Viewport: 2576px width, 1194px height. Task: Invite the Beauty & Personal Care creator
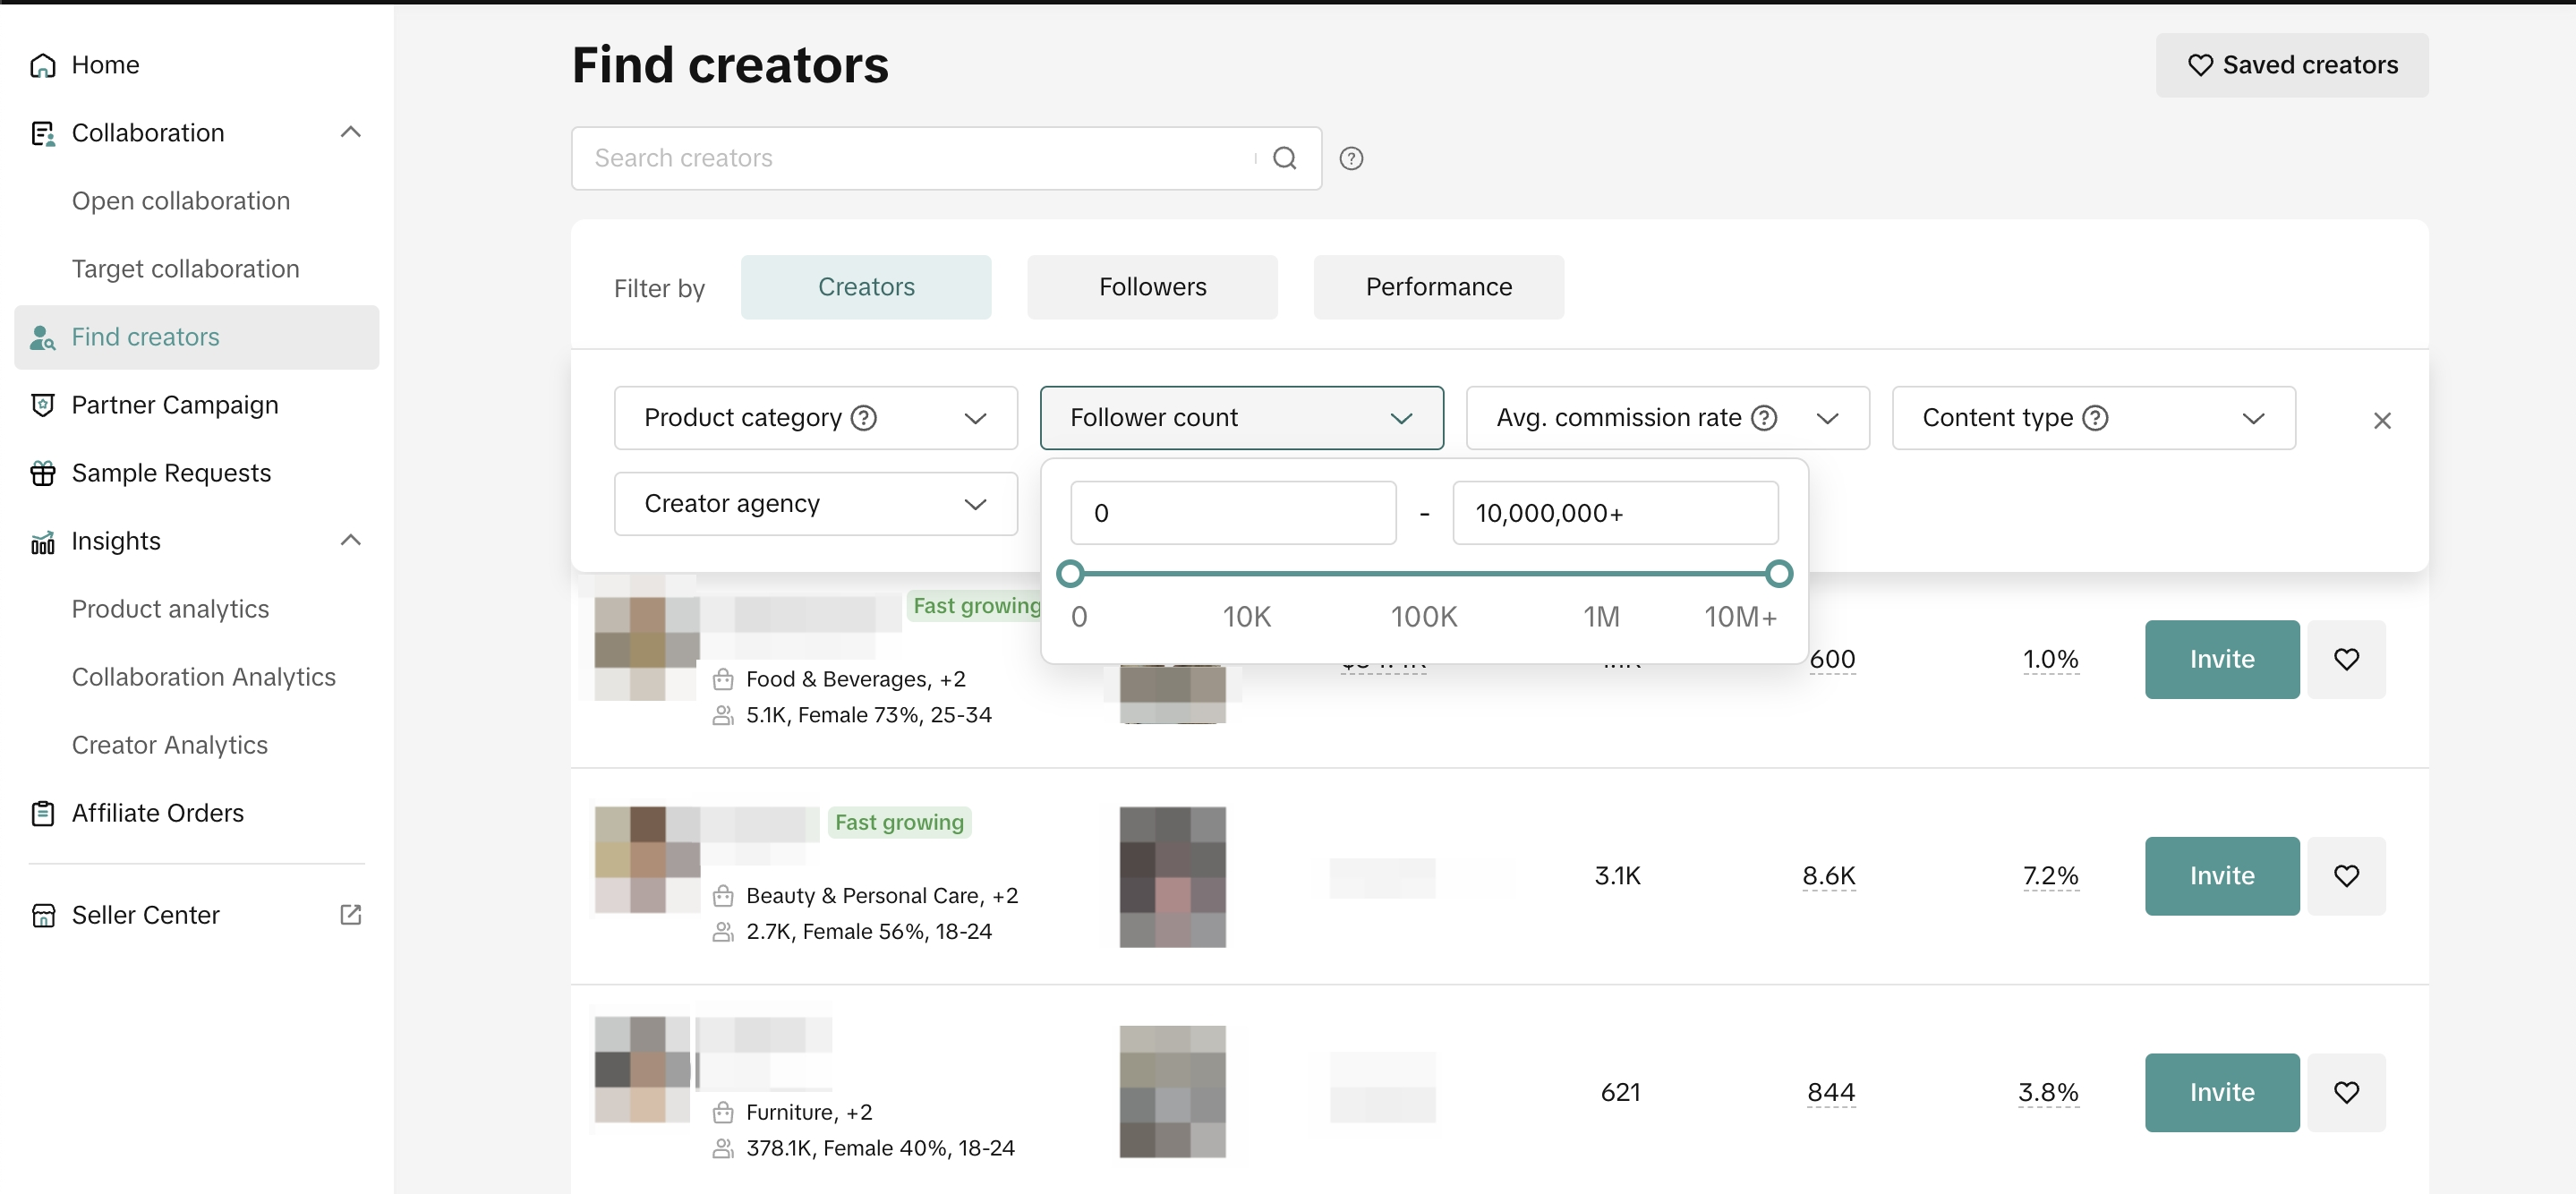[x=2221, y=876]
